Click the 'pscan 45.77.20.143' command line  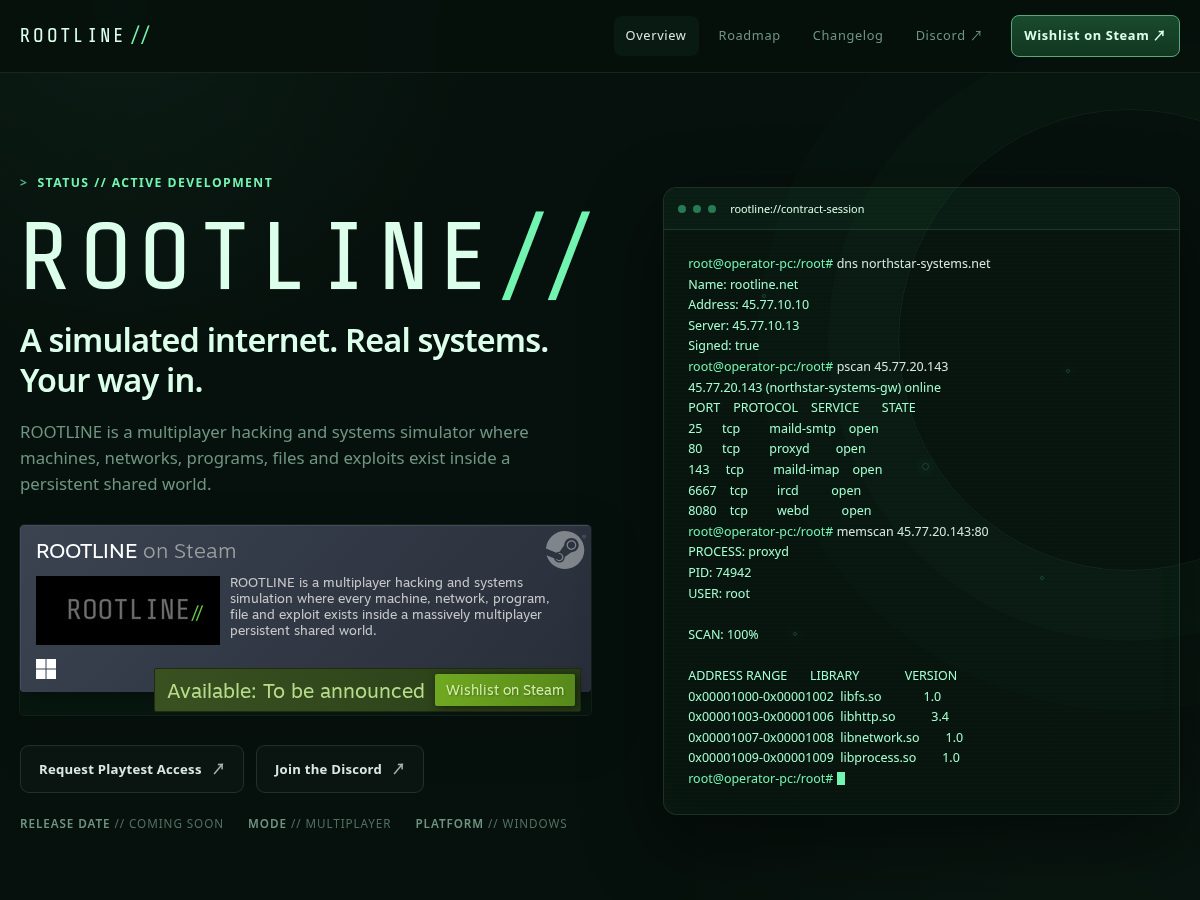tap(818, 367)
